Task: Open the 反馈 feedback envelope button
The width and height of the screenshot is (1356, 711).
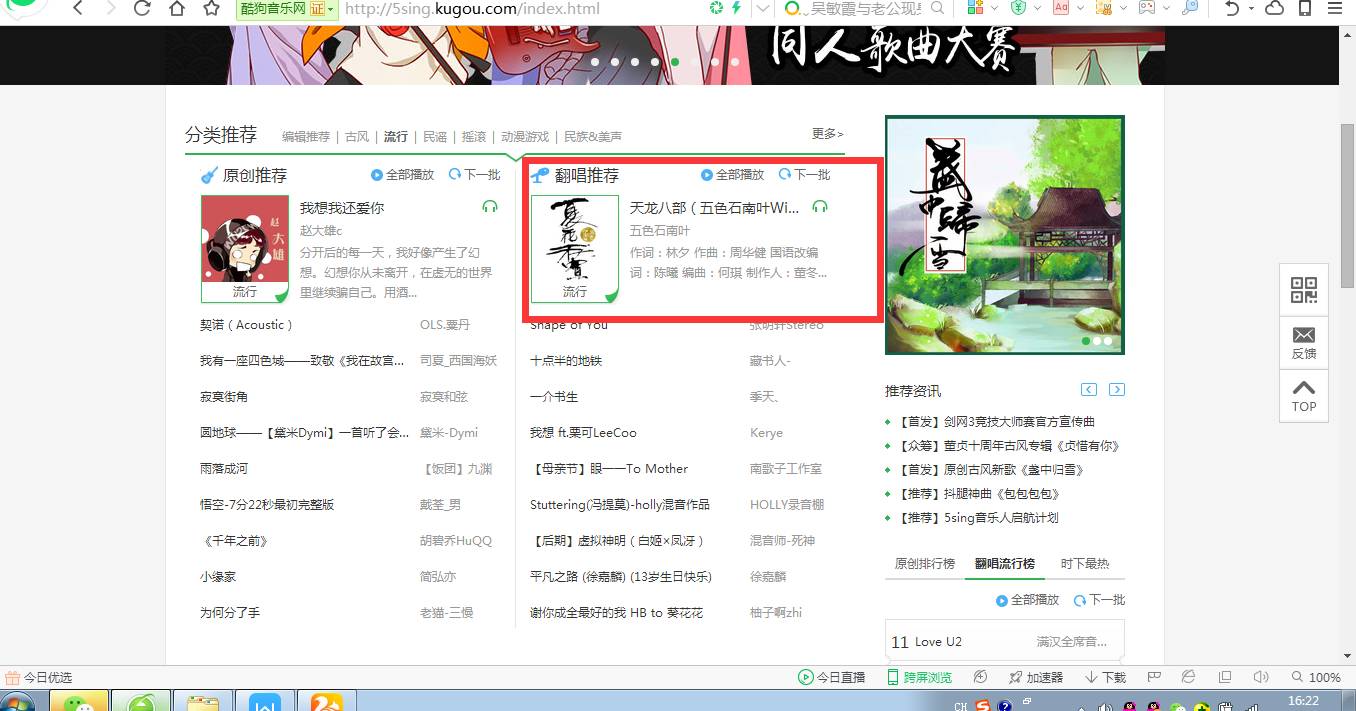Action: click(1304, 342)
